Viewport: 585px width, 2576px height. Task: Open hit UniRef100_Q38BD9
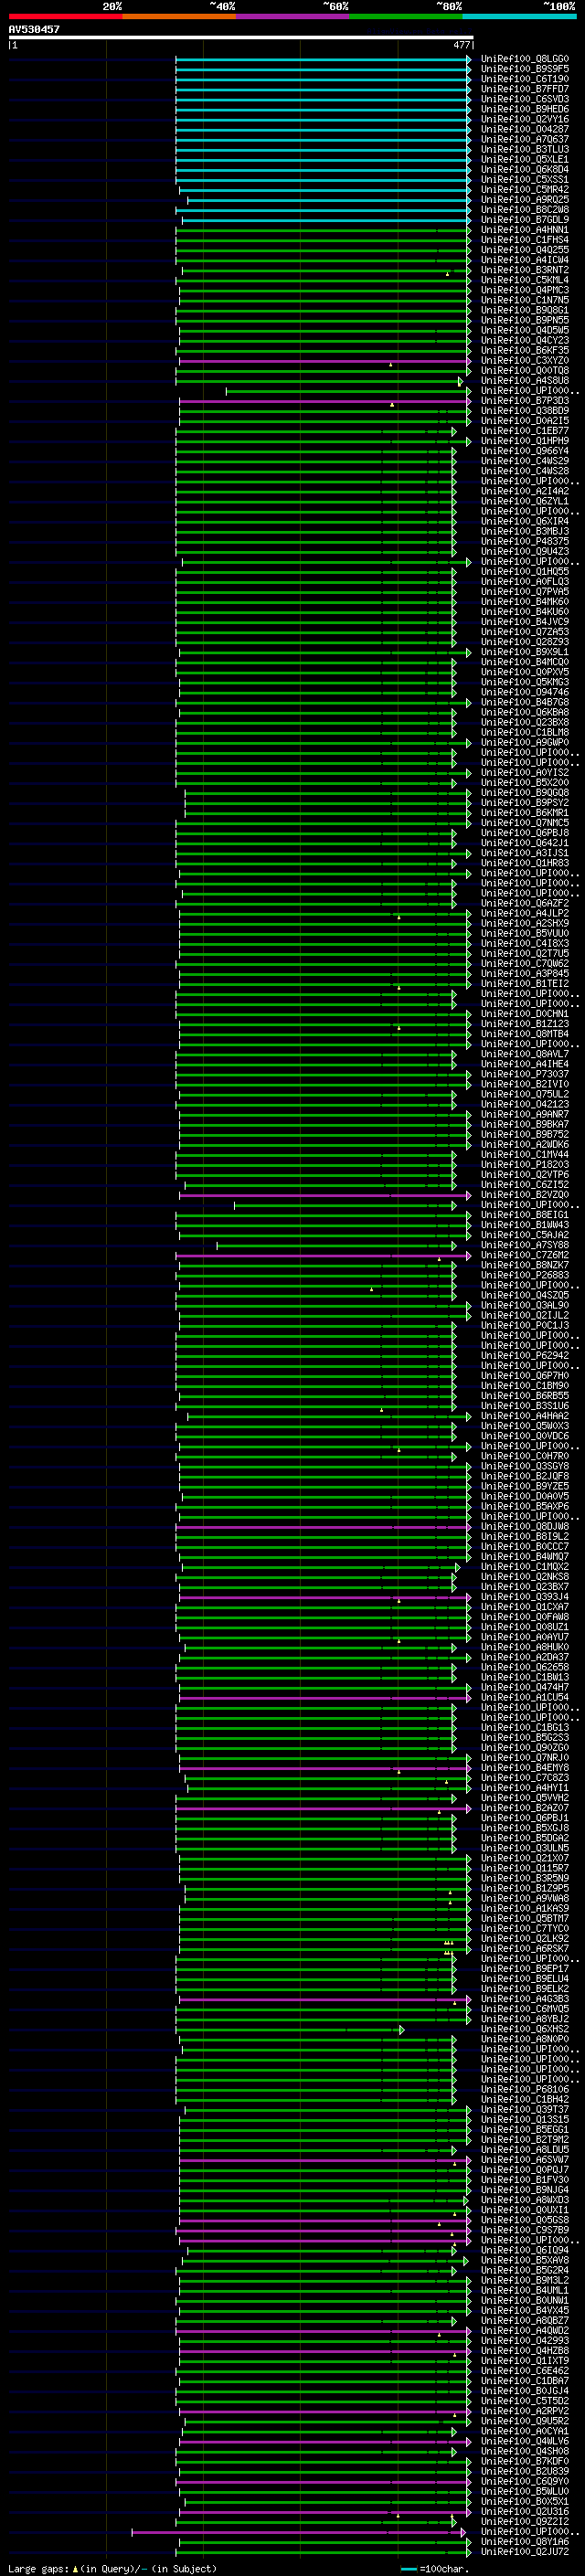click(524, 411)
